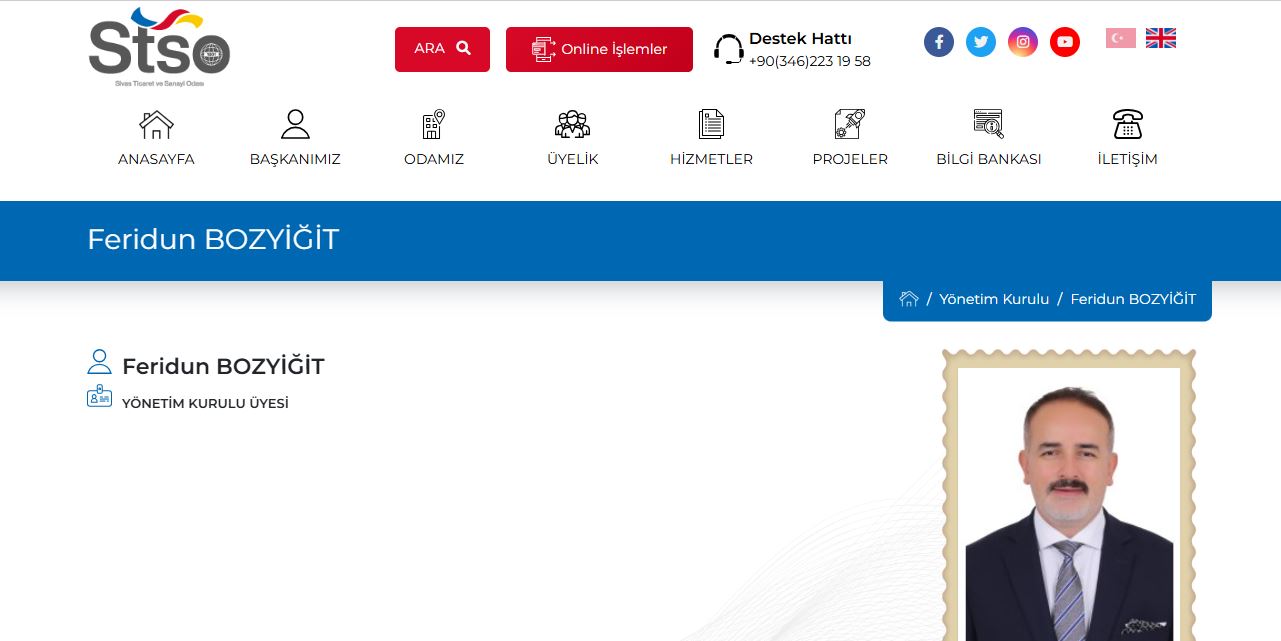Screen dimensions: 1281x641
Task: Click the Anasayfa house icon
Action: coord(156,124)
